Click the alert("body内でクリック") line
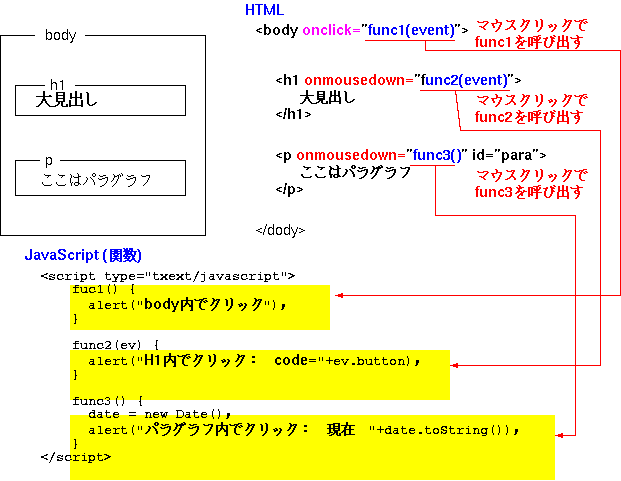621x481 pixels. coord(187,305)
